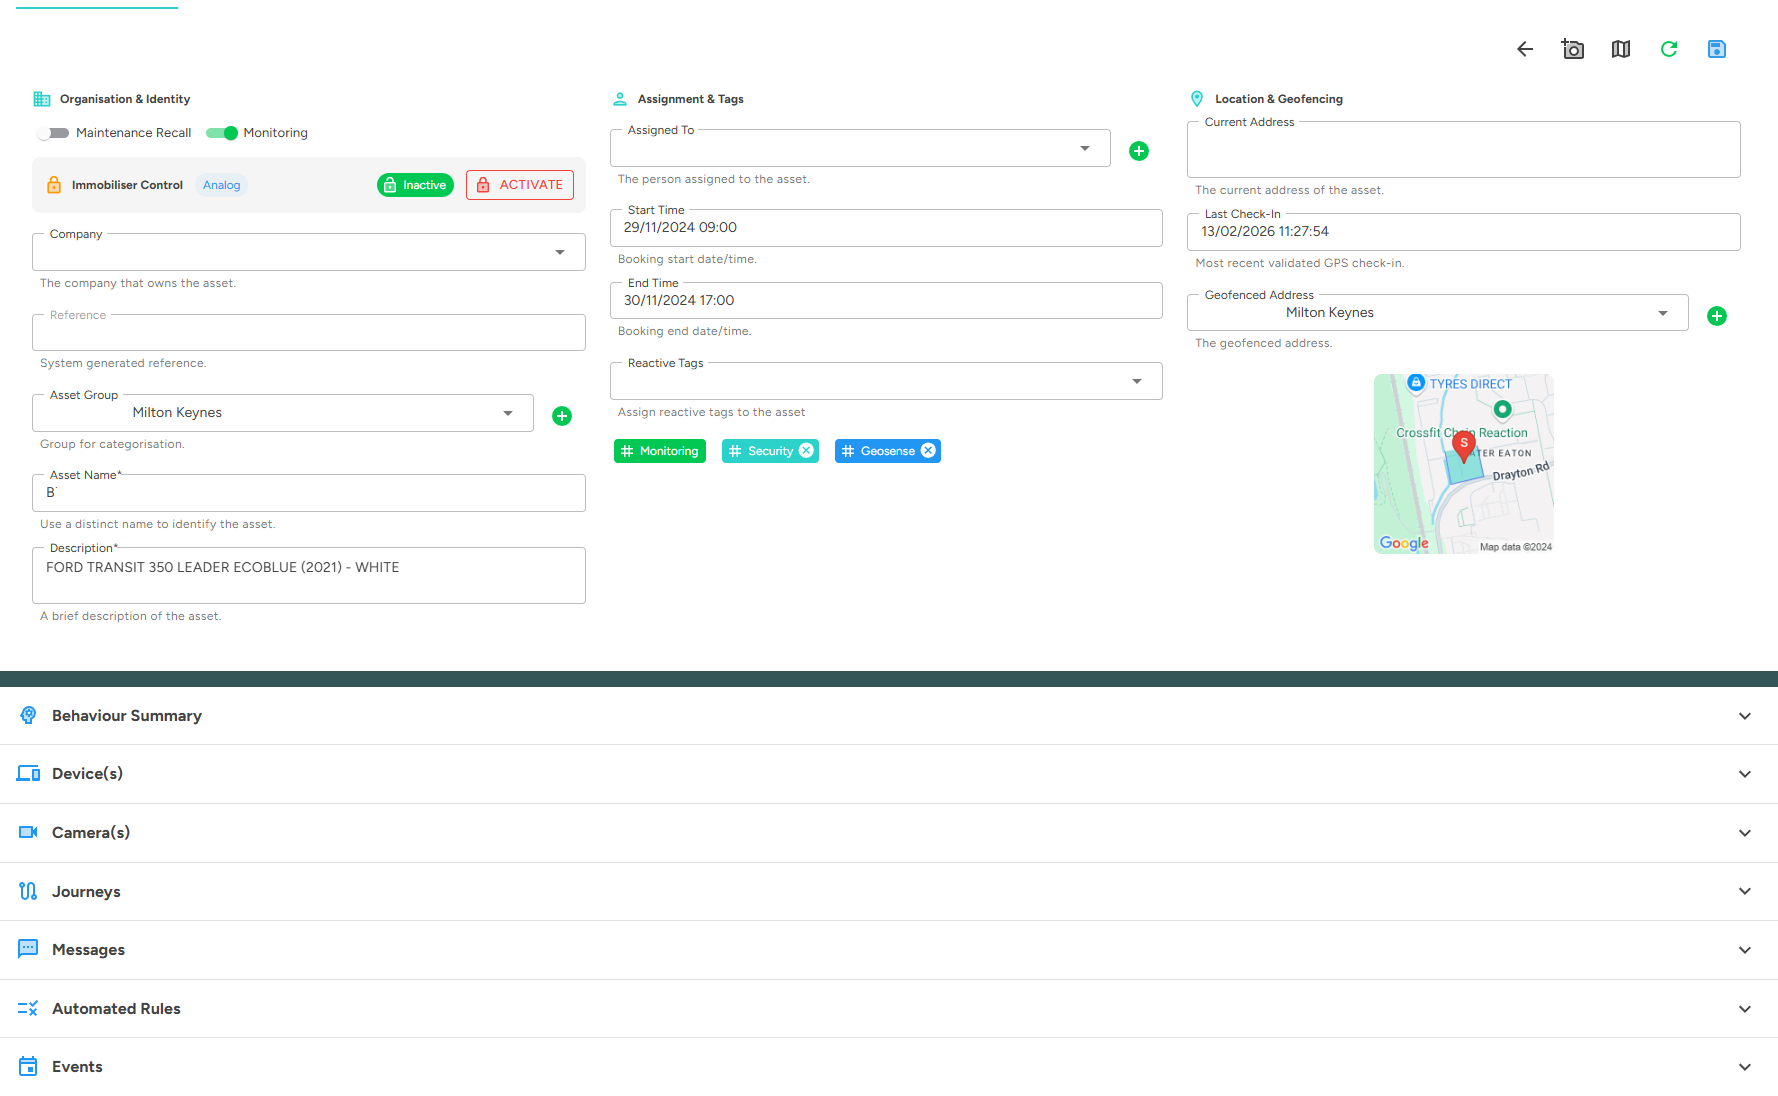Add a new assignee with plus icon
Screen dimensions: 1778x1096
point(1139,151)
